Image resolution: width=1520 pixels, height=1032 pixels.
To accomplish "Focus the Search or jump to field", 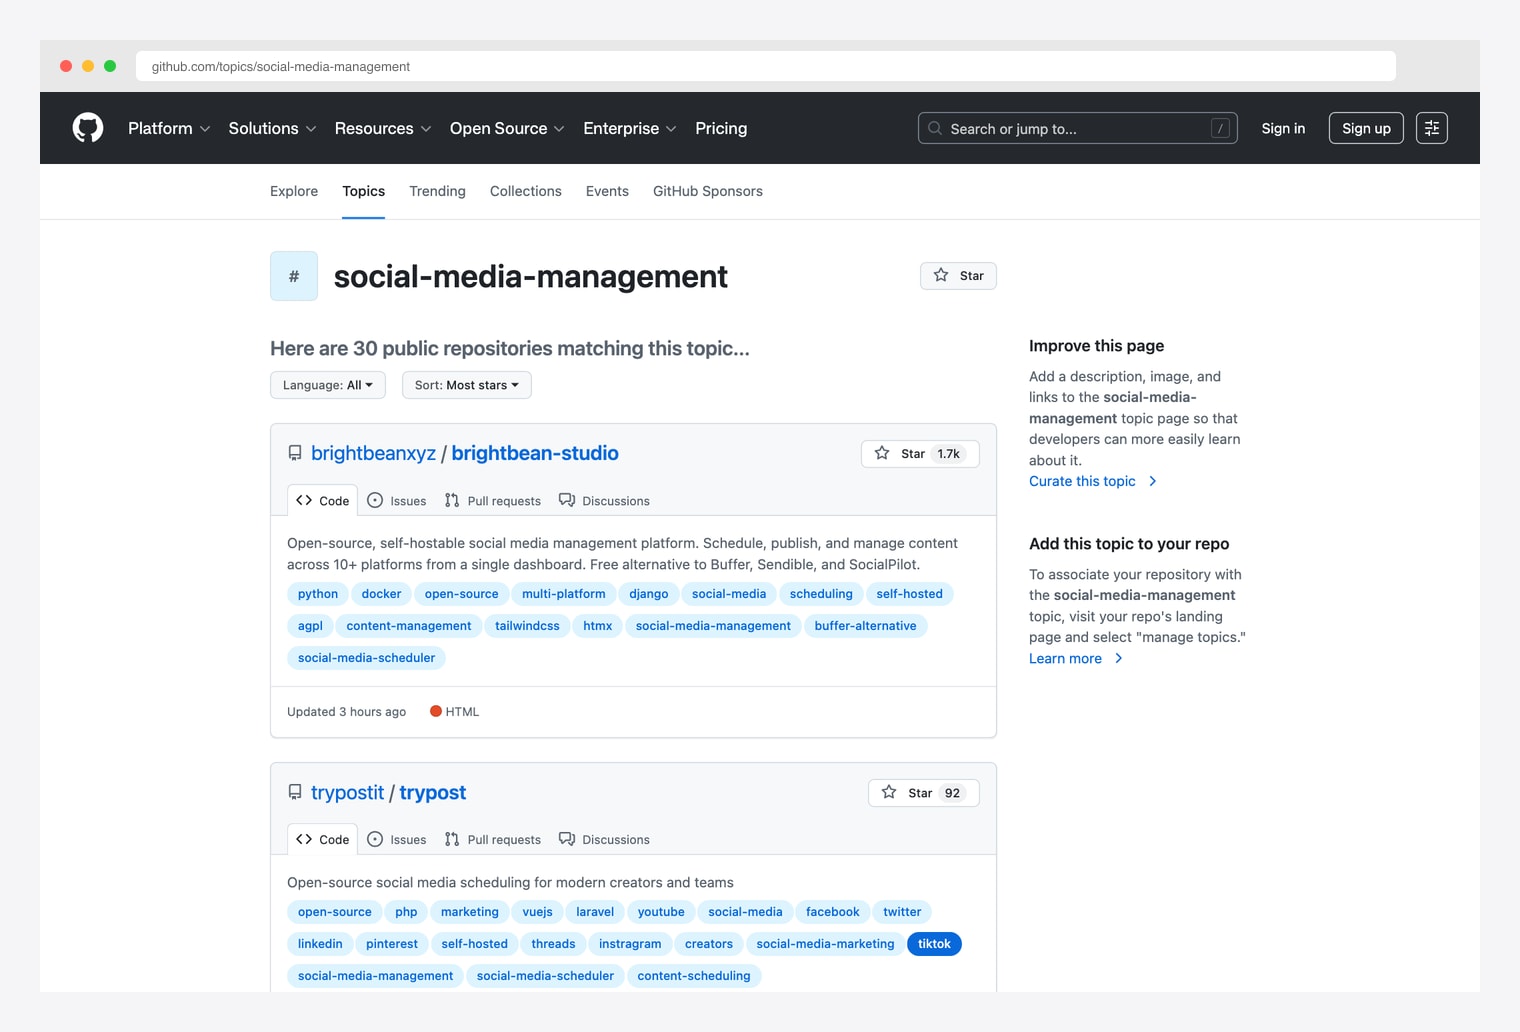I will coord(1078,128).
